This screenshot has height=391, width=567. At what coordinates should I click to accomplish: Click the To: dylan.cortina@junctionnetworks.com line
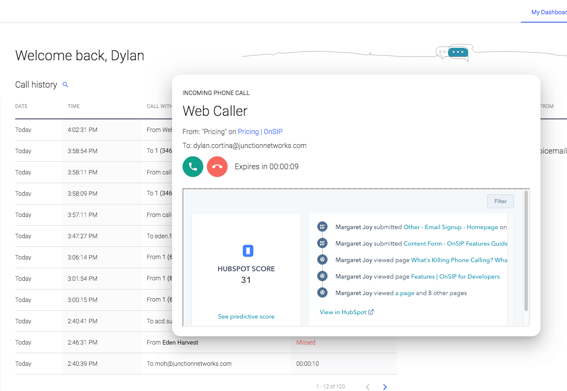click(244, 146)
